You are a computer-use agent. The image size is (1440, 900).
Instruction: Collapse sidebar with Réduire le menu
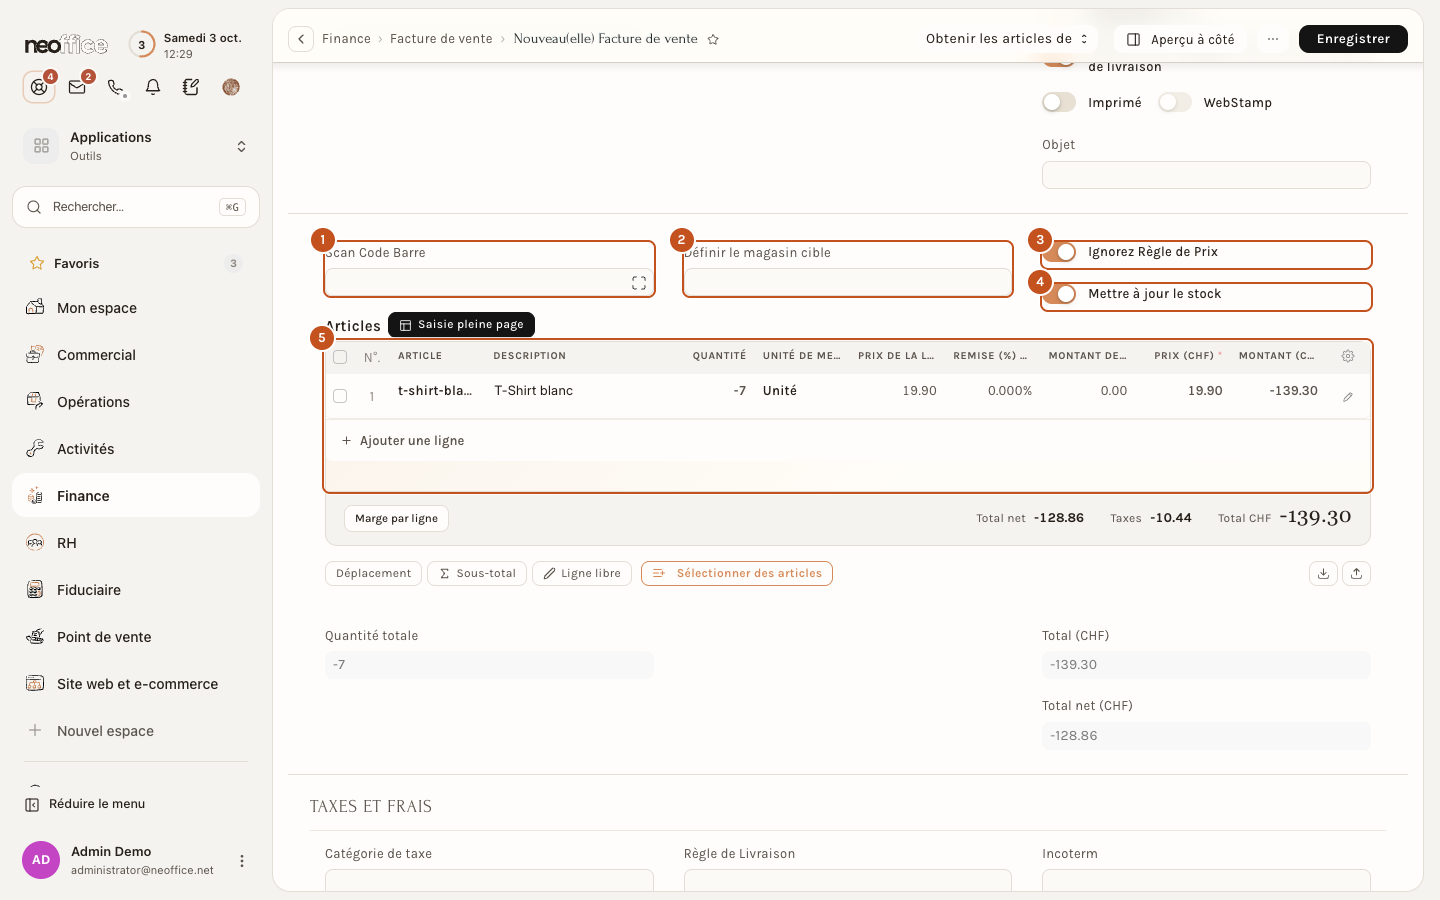point(86,804)
